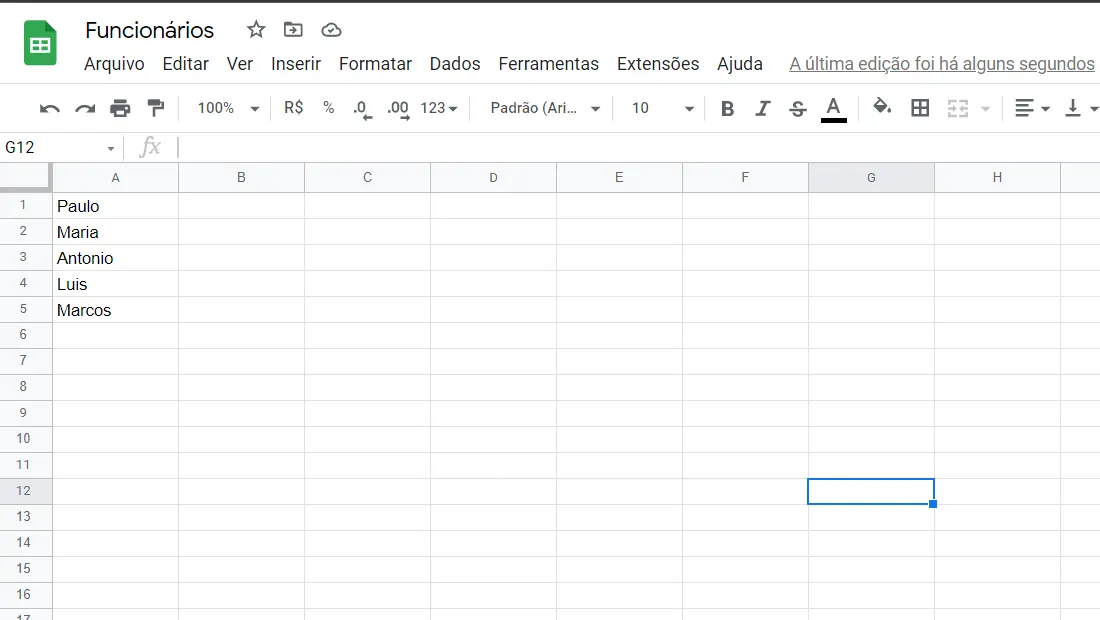Click into the formula bar
The width and height of the screenshot is (1100, 620).
point(637,147)
